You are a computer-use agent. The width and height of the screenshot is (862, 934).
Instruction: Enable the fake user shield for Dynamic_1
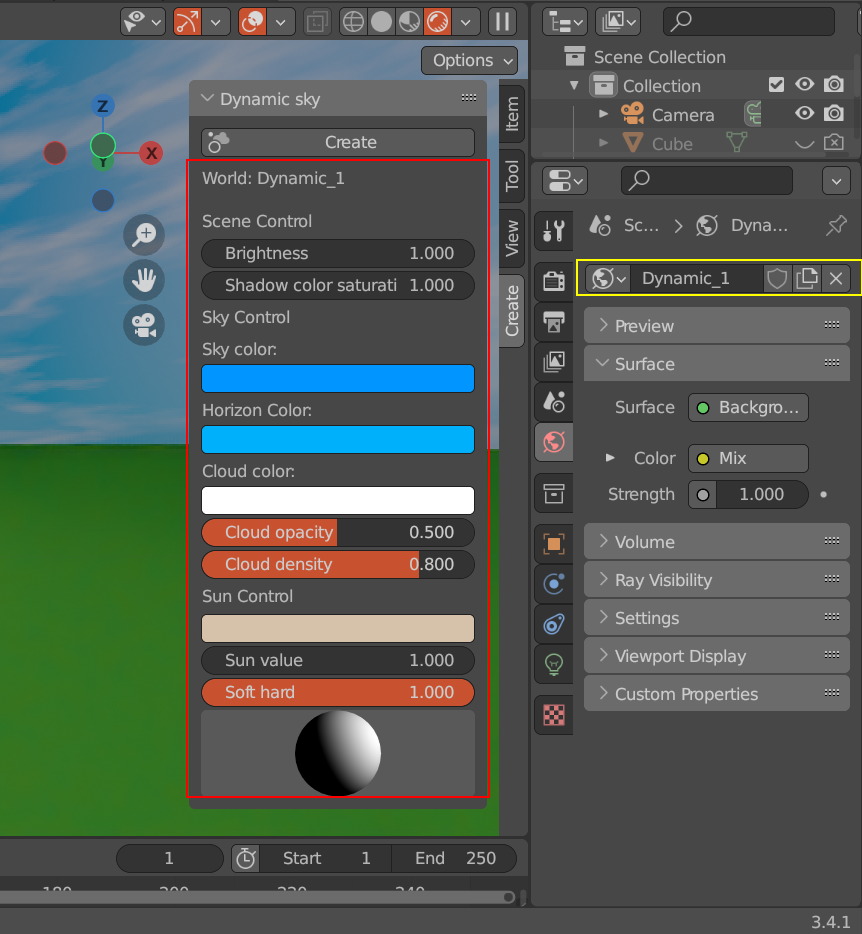tap(777, 278)
